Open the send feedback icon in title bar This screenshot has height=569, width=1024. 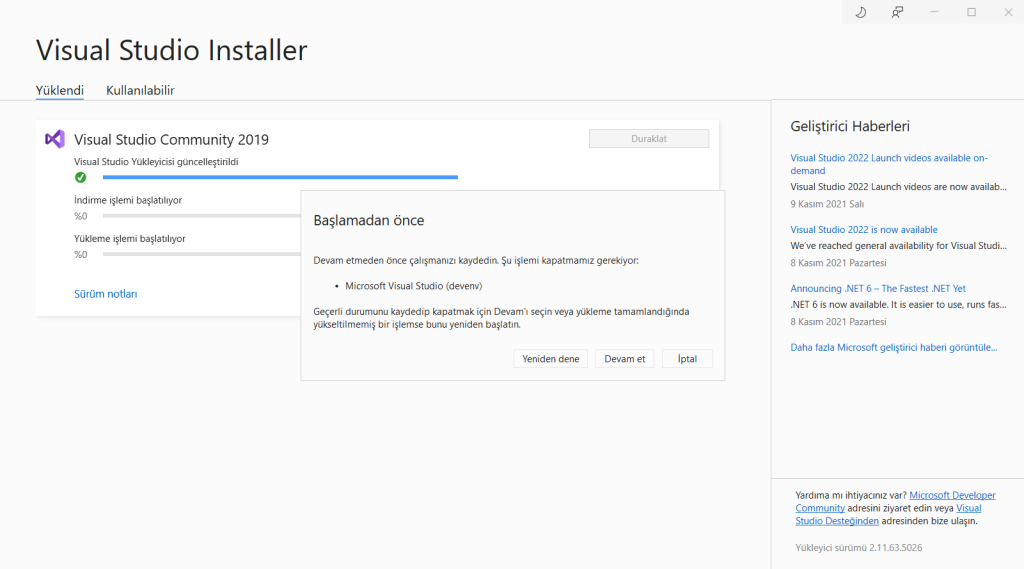(x=897, y=12)
